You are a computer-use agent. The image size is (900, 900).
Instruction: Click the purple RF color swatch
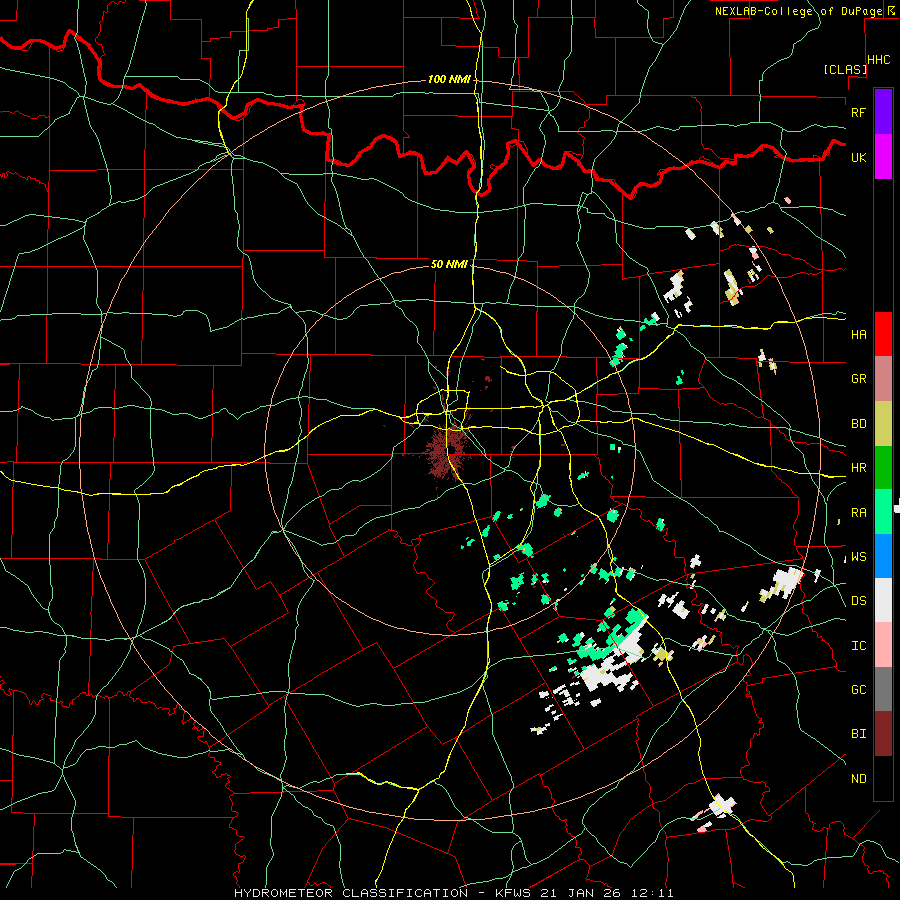pos(883,112)
